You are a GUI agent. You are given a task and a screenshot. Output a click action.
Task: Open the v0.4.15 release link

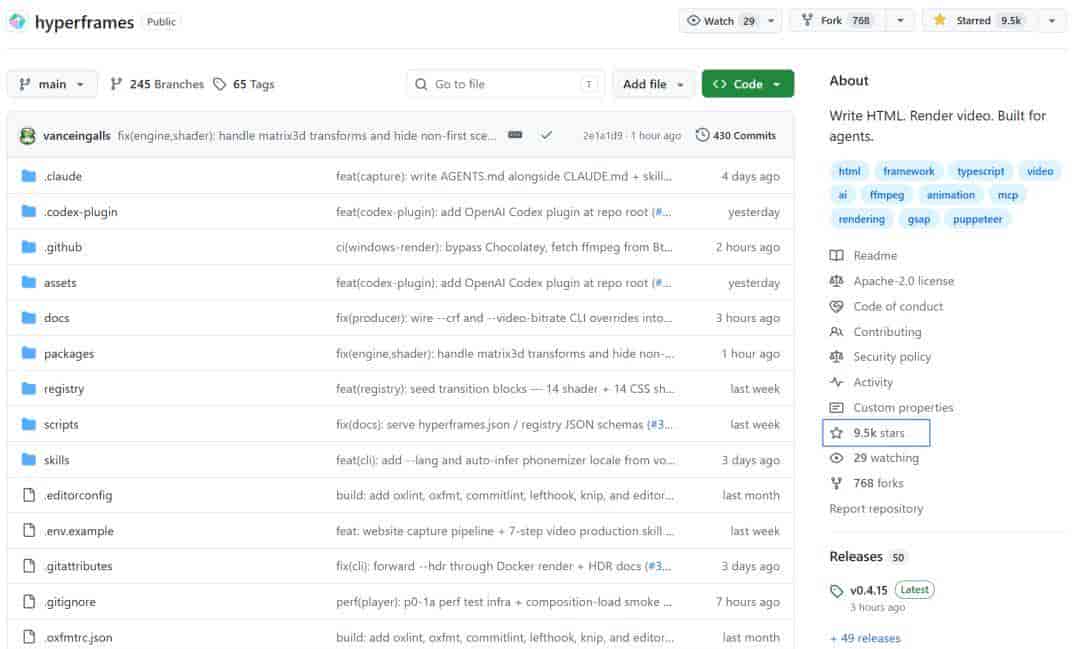[x=869, y=590]
